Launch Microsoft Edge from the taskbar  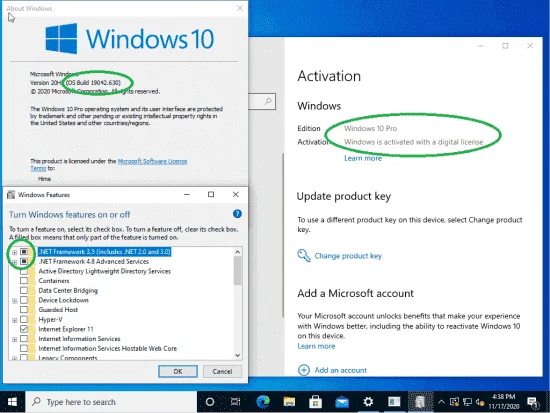click(x=263, y=402)
